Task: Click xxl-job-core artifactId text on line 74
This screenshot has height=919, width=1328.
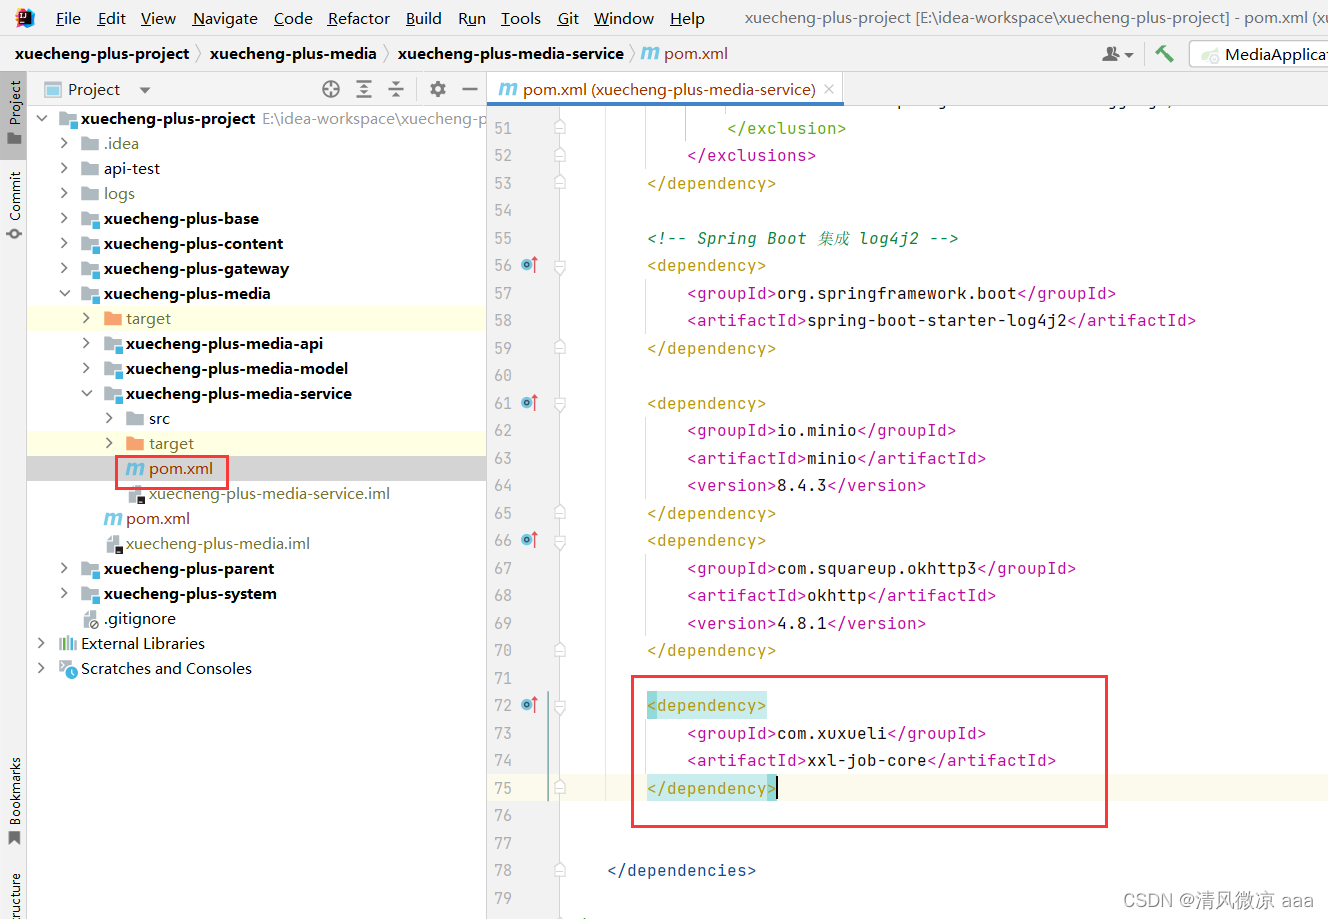Action: [867, 760]
